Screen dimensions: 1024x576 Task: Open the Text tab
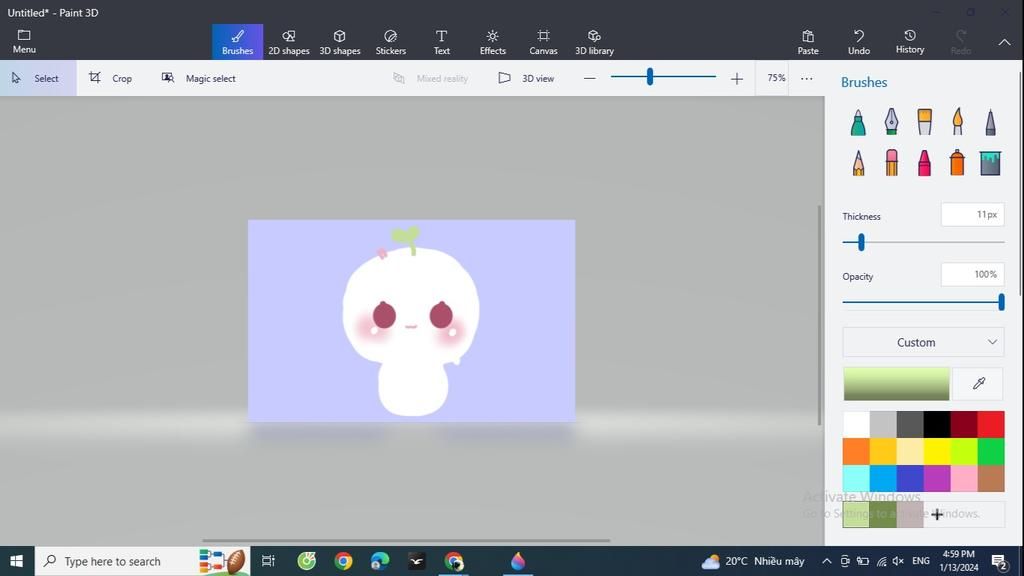pos(441,42)
